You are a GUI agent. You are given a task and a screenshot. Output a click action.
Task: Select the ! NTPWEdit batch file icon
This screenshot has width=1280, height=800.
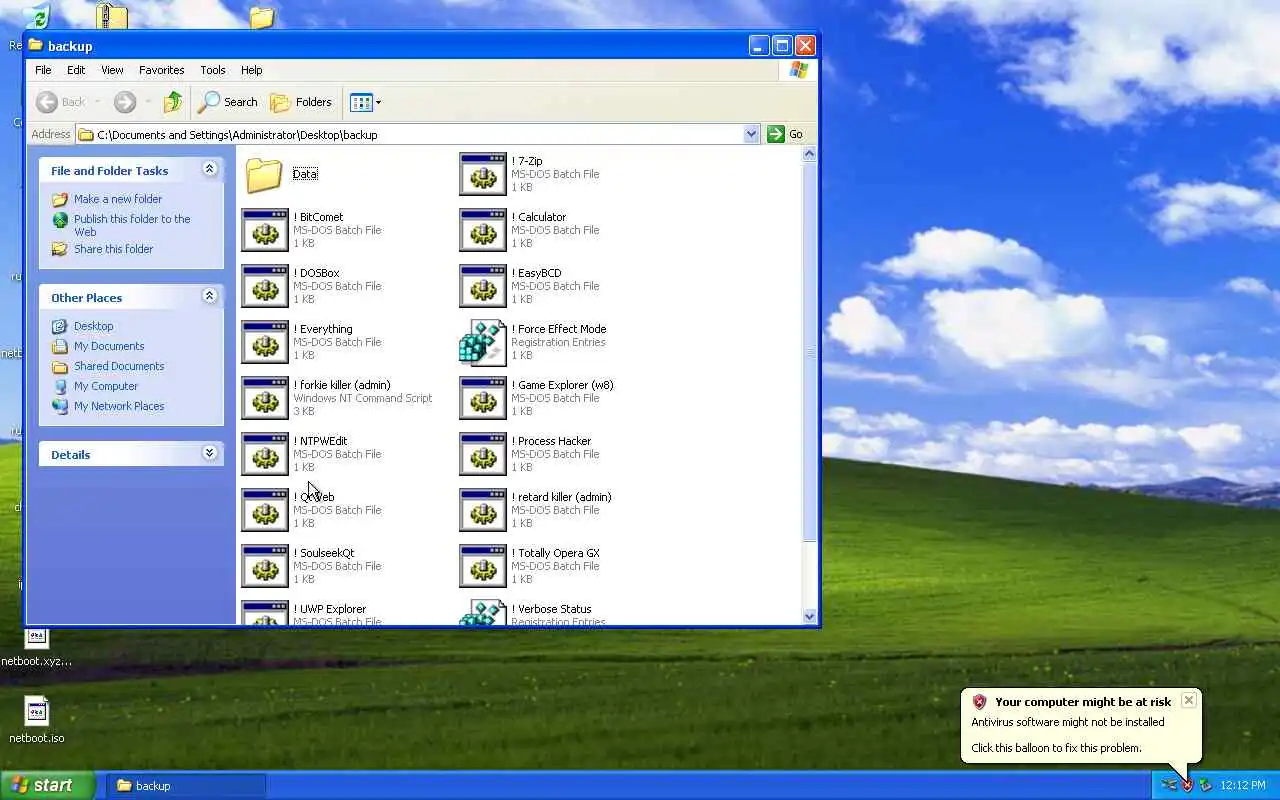pos(265,454)
